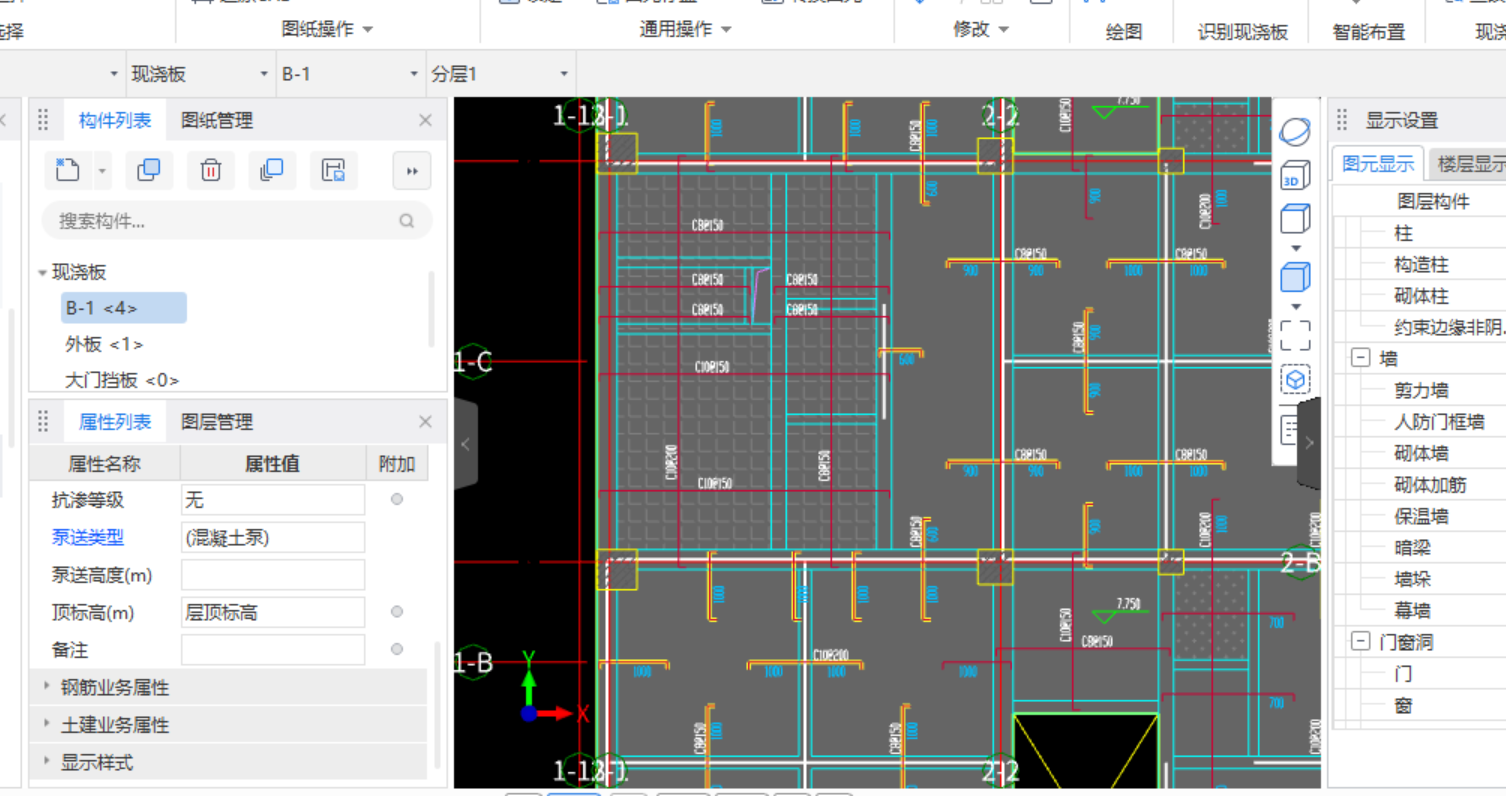Select the 构造柱 layer row
Screen dimensions: 1506x796
[1420, 265]
